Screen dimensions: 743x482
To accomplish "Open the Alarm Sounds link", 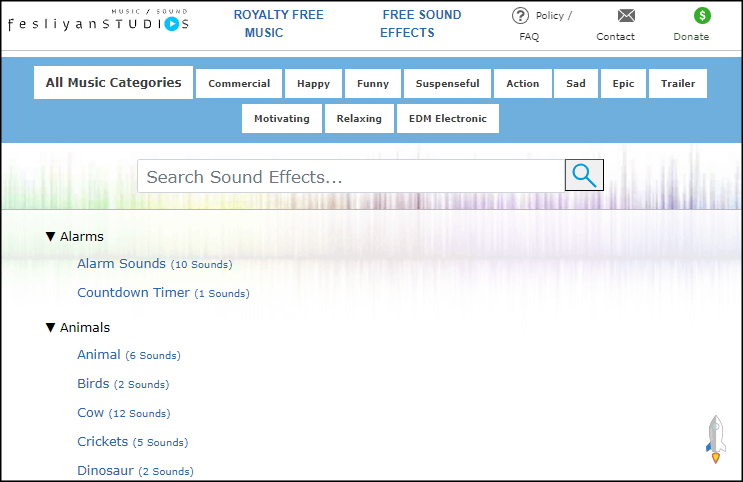I will point(121,264).
